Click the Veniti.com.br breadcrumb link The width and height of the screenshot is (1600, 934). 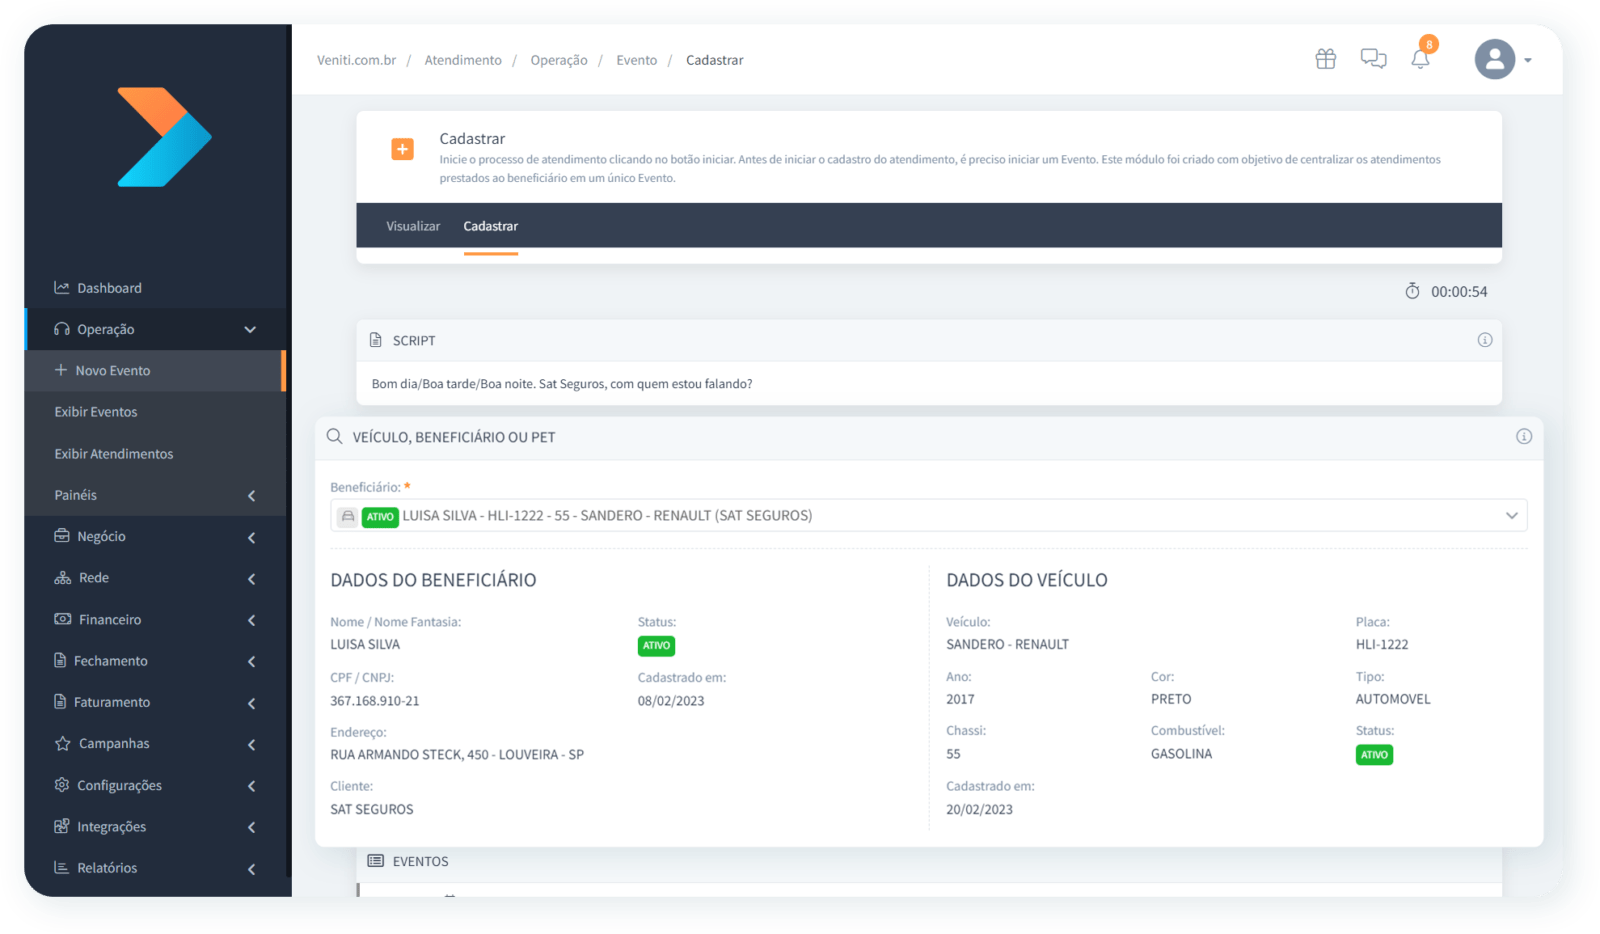[356, 60]
